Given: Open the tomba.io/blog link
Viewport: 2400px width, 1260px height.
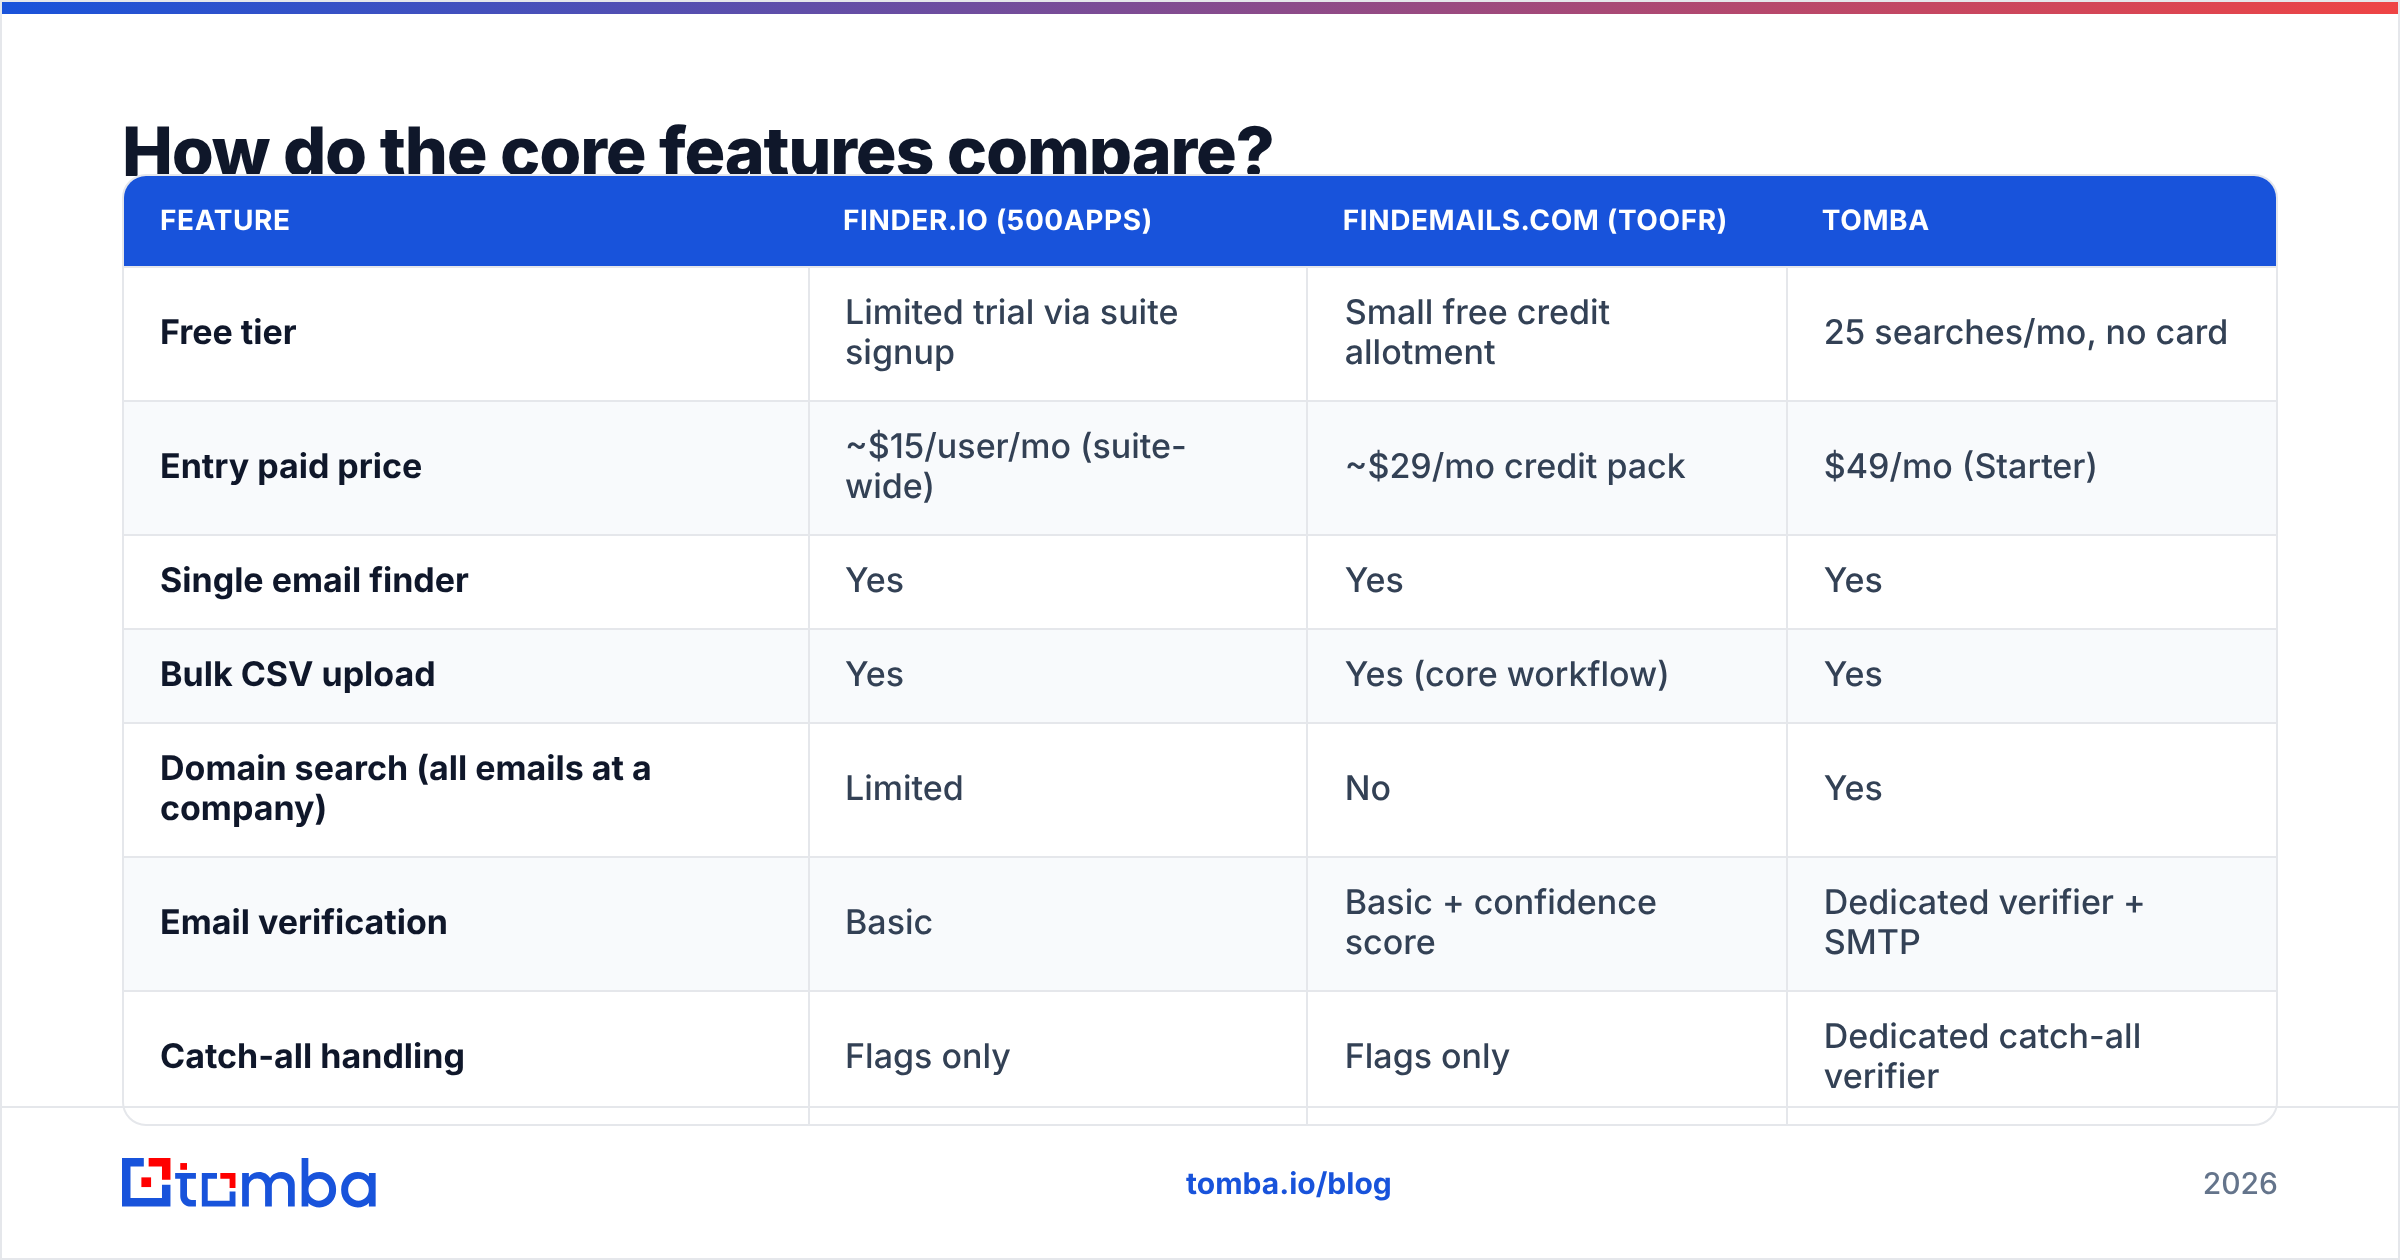Looking at the screenshot, I should [x=1288, y=1184].
